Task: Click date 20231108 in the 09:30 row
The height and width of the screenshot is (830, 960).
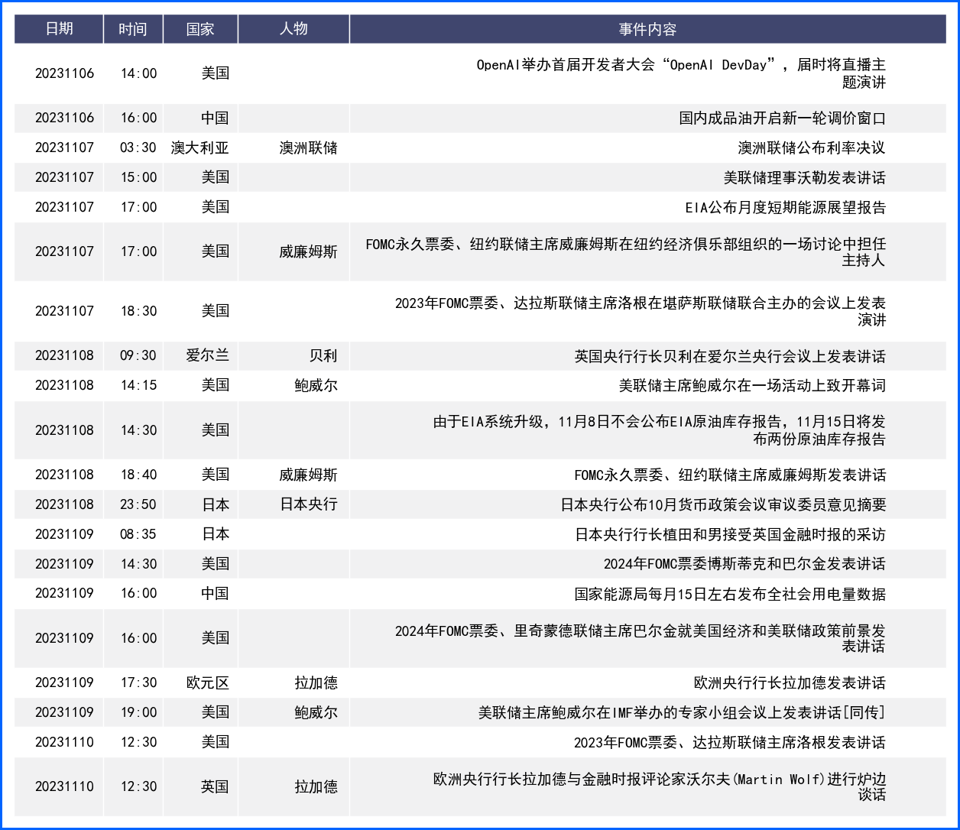Action: [x=64, y=356]
